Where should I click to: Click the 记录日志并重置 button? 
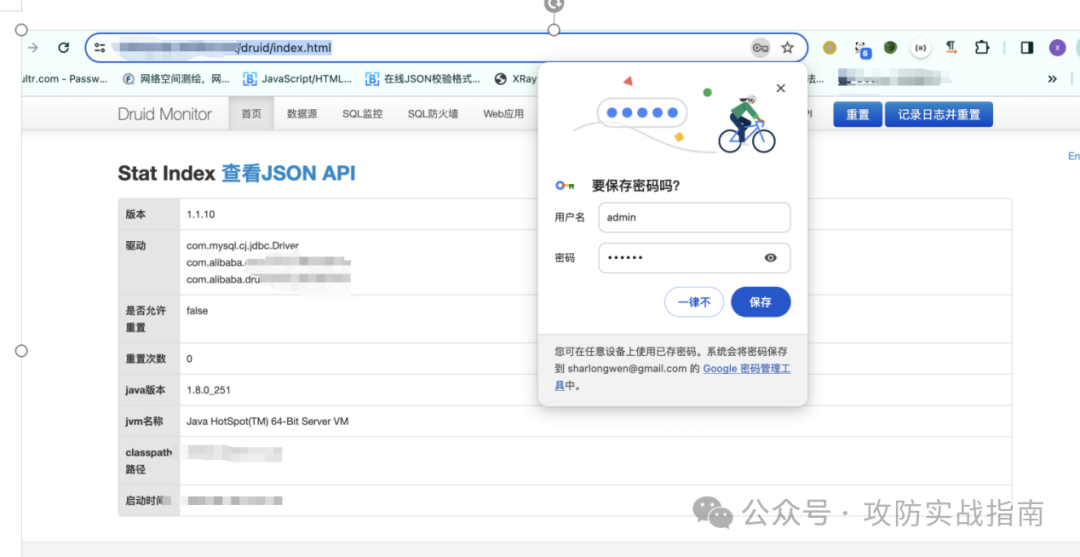tap(939, 114)
